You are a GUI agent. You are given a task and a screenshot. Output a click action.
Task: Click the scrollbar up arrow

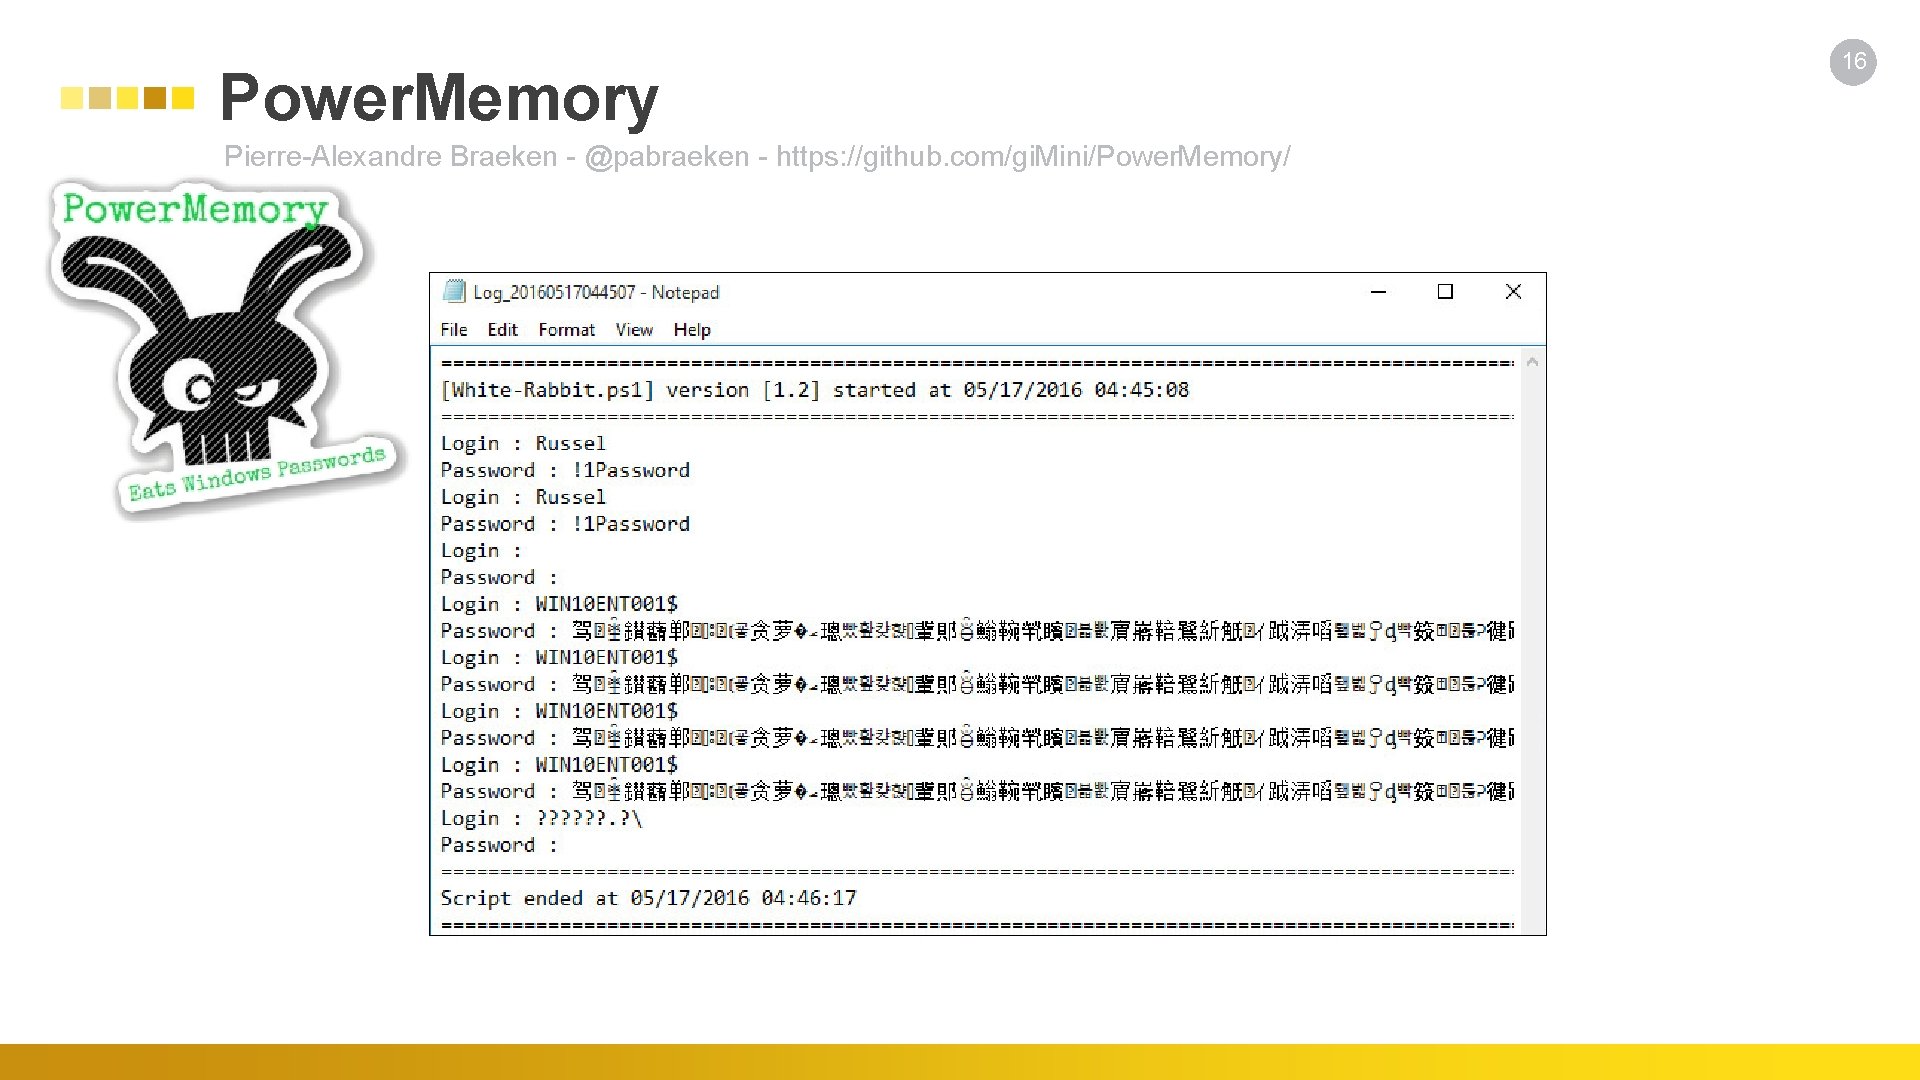1532,362
